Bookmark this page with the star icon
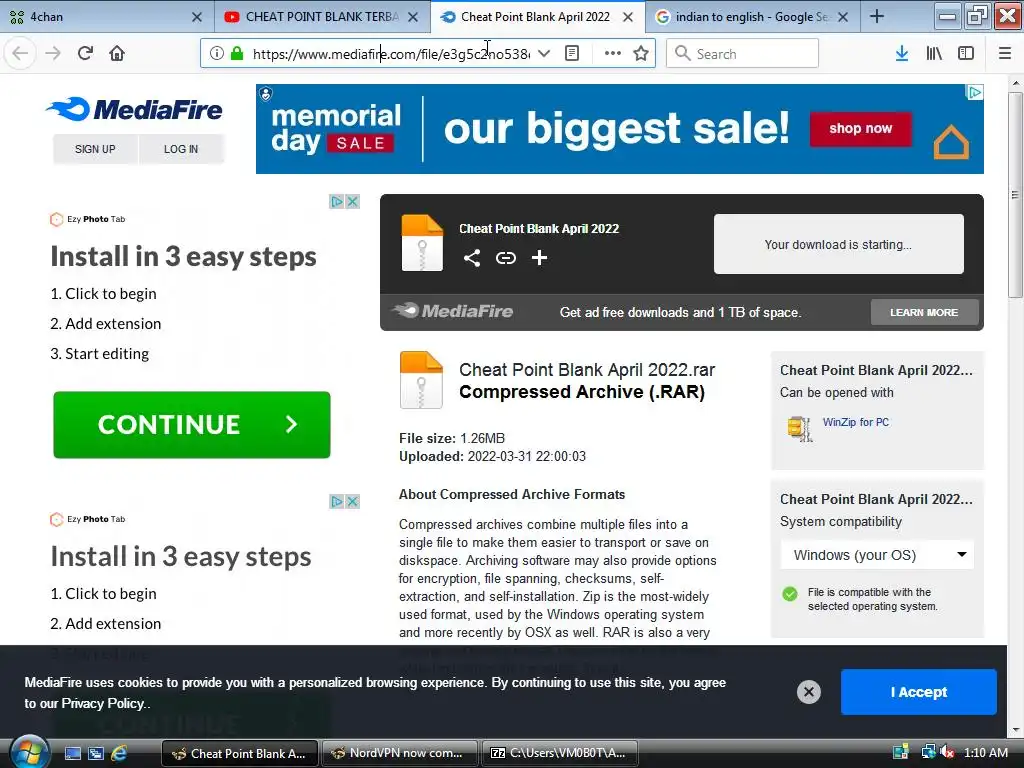 coord(641,54)
